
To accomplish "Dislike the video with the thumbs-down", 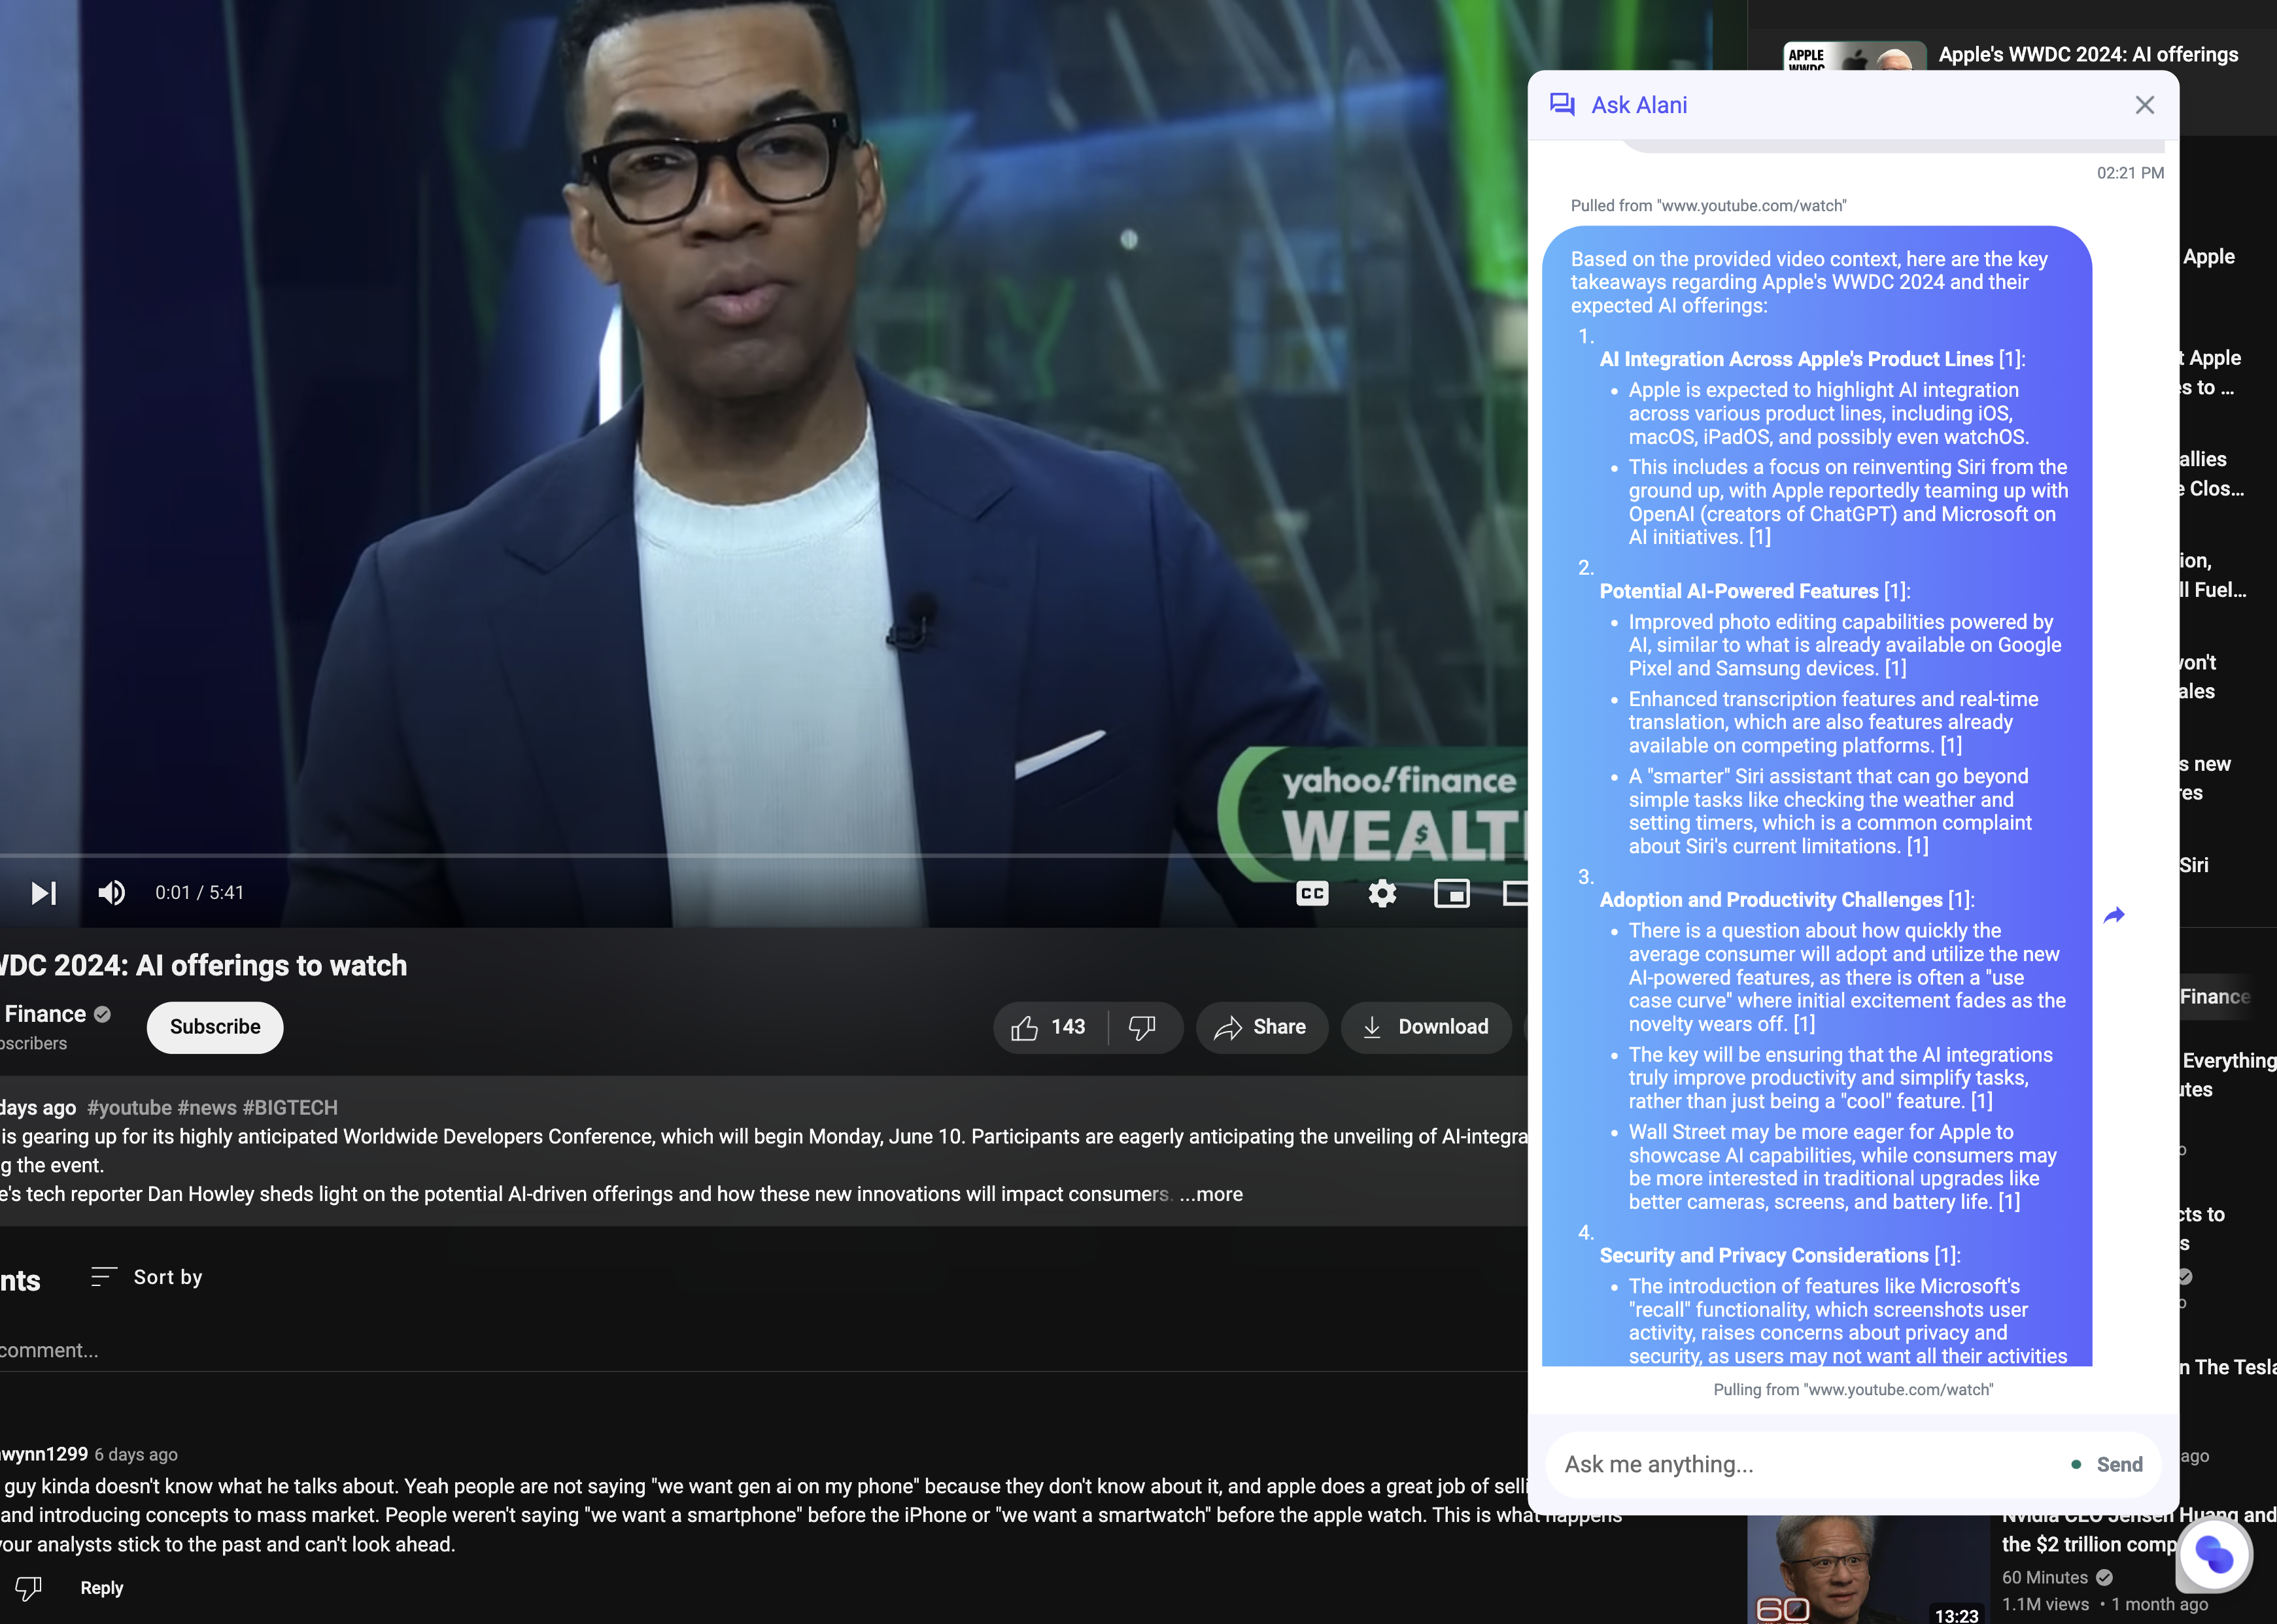I will click(1142, 1027).
